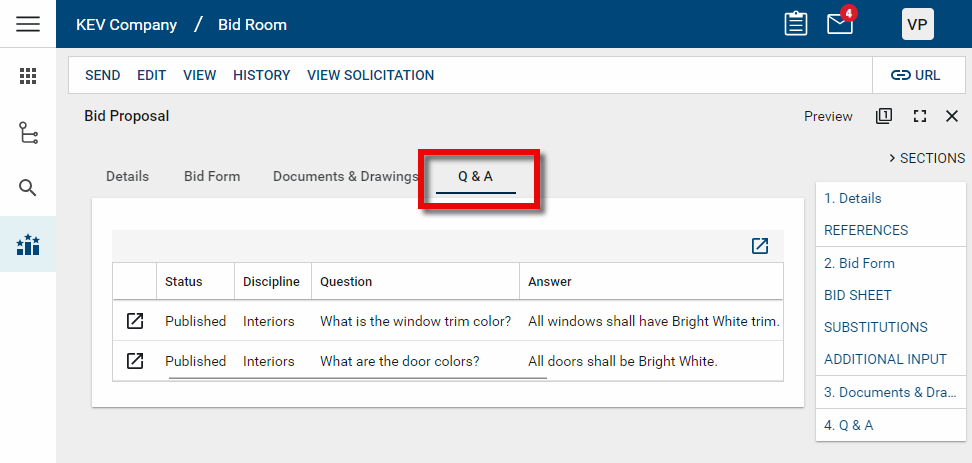Click the URL link button

pyautogui.click(x=915, y=75)
